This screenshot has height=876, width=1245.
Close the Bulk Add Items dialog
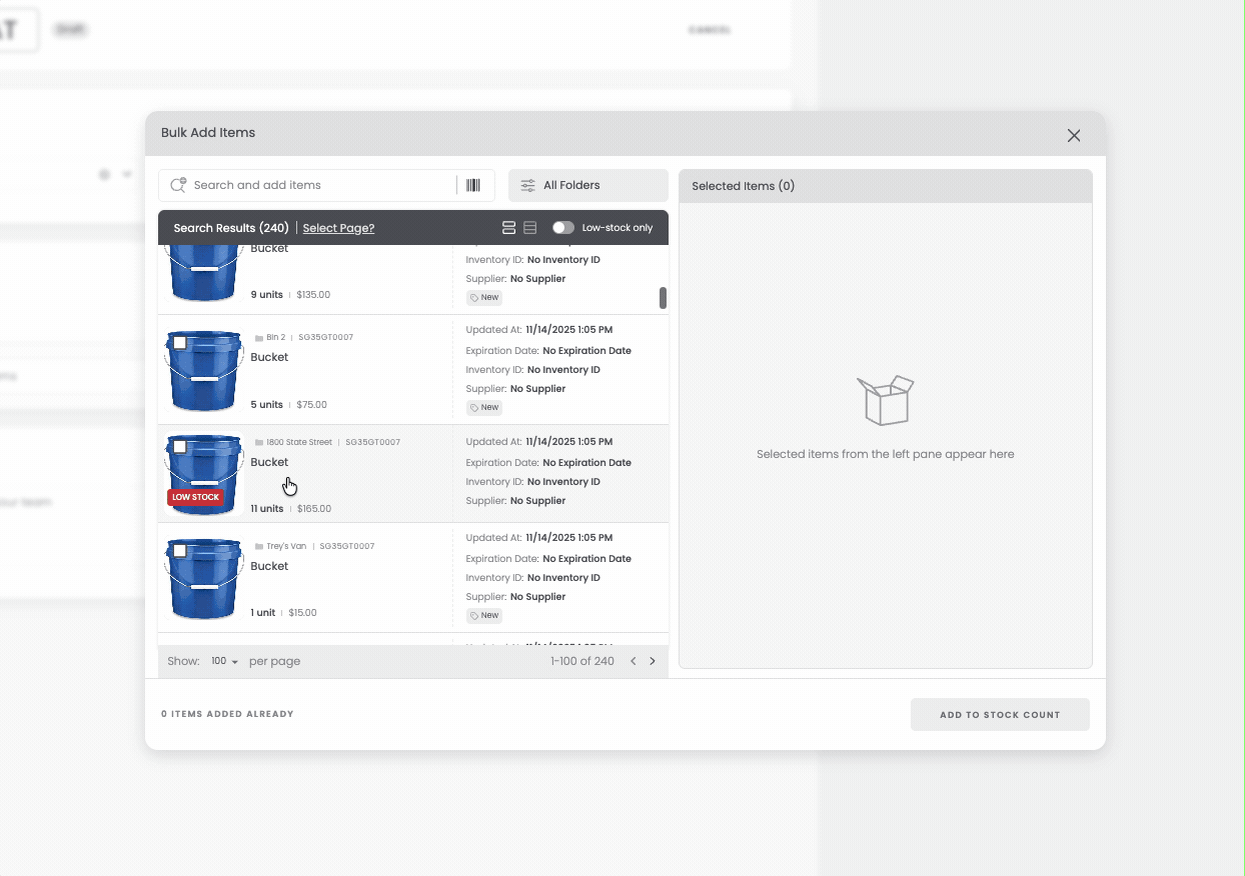point(1073,135)
